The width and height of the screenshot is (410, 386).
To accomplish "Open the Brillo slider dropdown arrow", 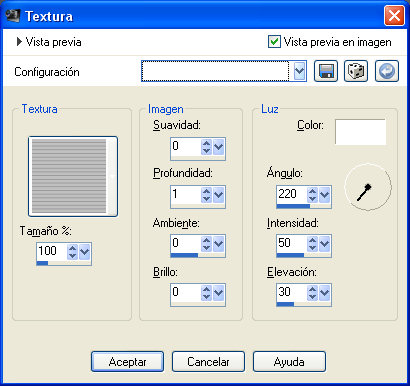I will coord(218,293).
